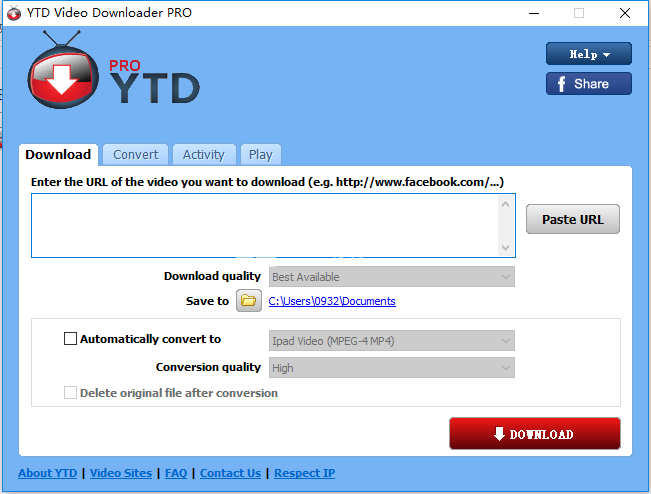Enable Automatically convert to checkbox
The image size is (651, 494).
(x=70, y=339)
